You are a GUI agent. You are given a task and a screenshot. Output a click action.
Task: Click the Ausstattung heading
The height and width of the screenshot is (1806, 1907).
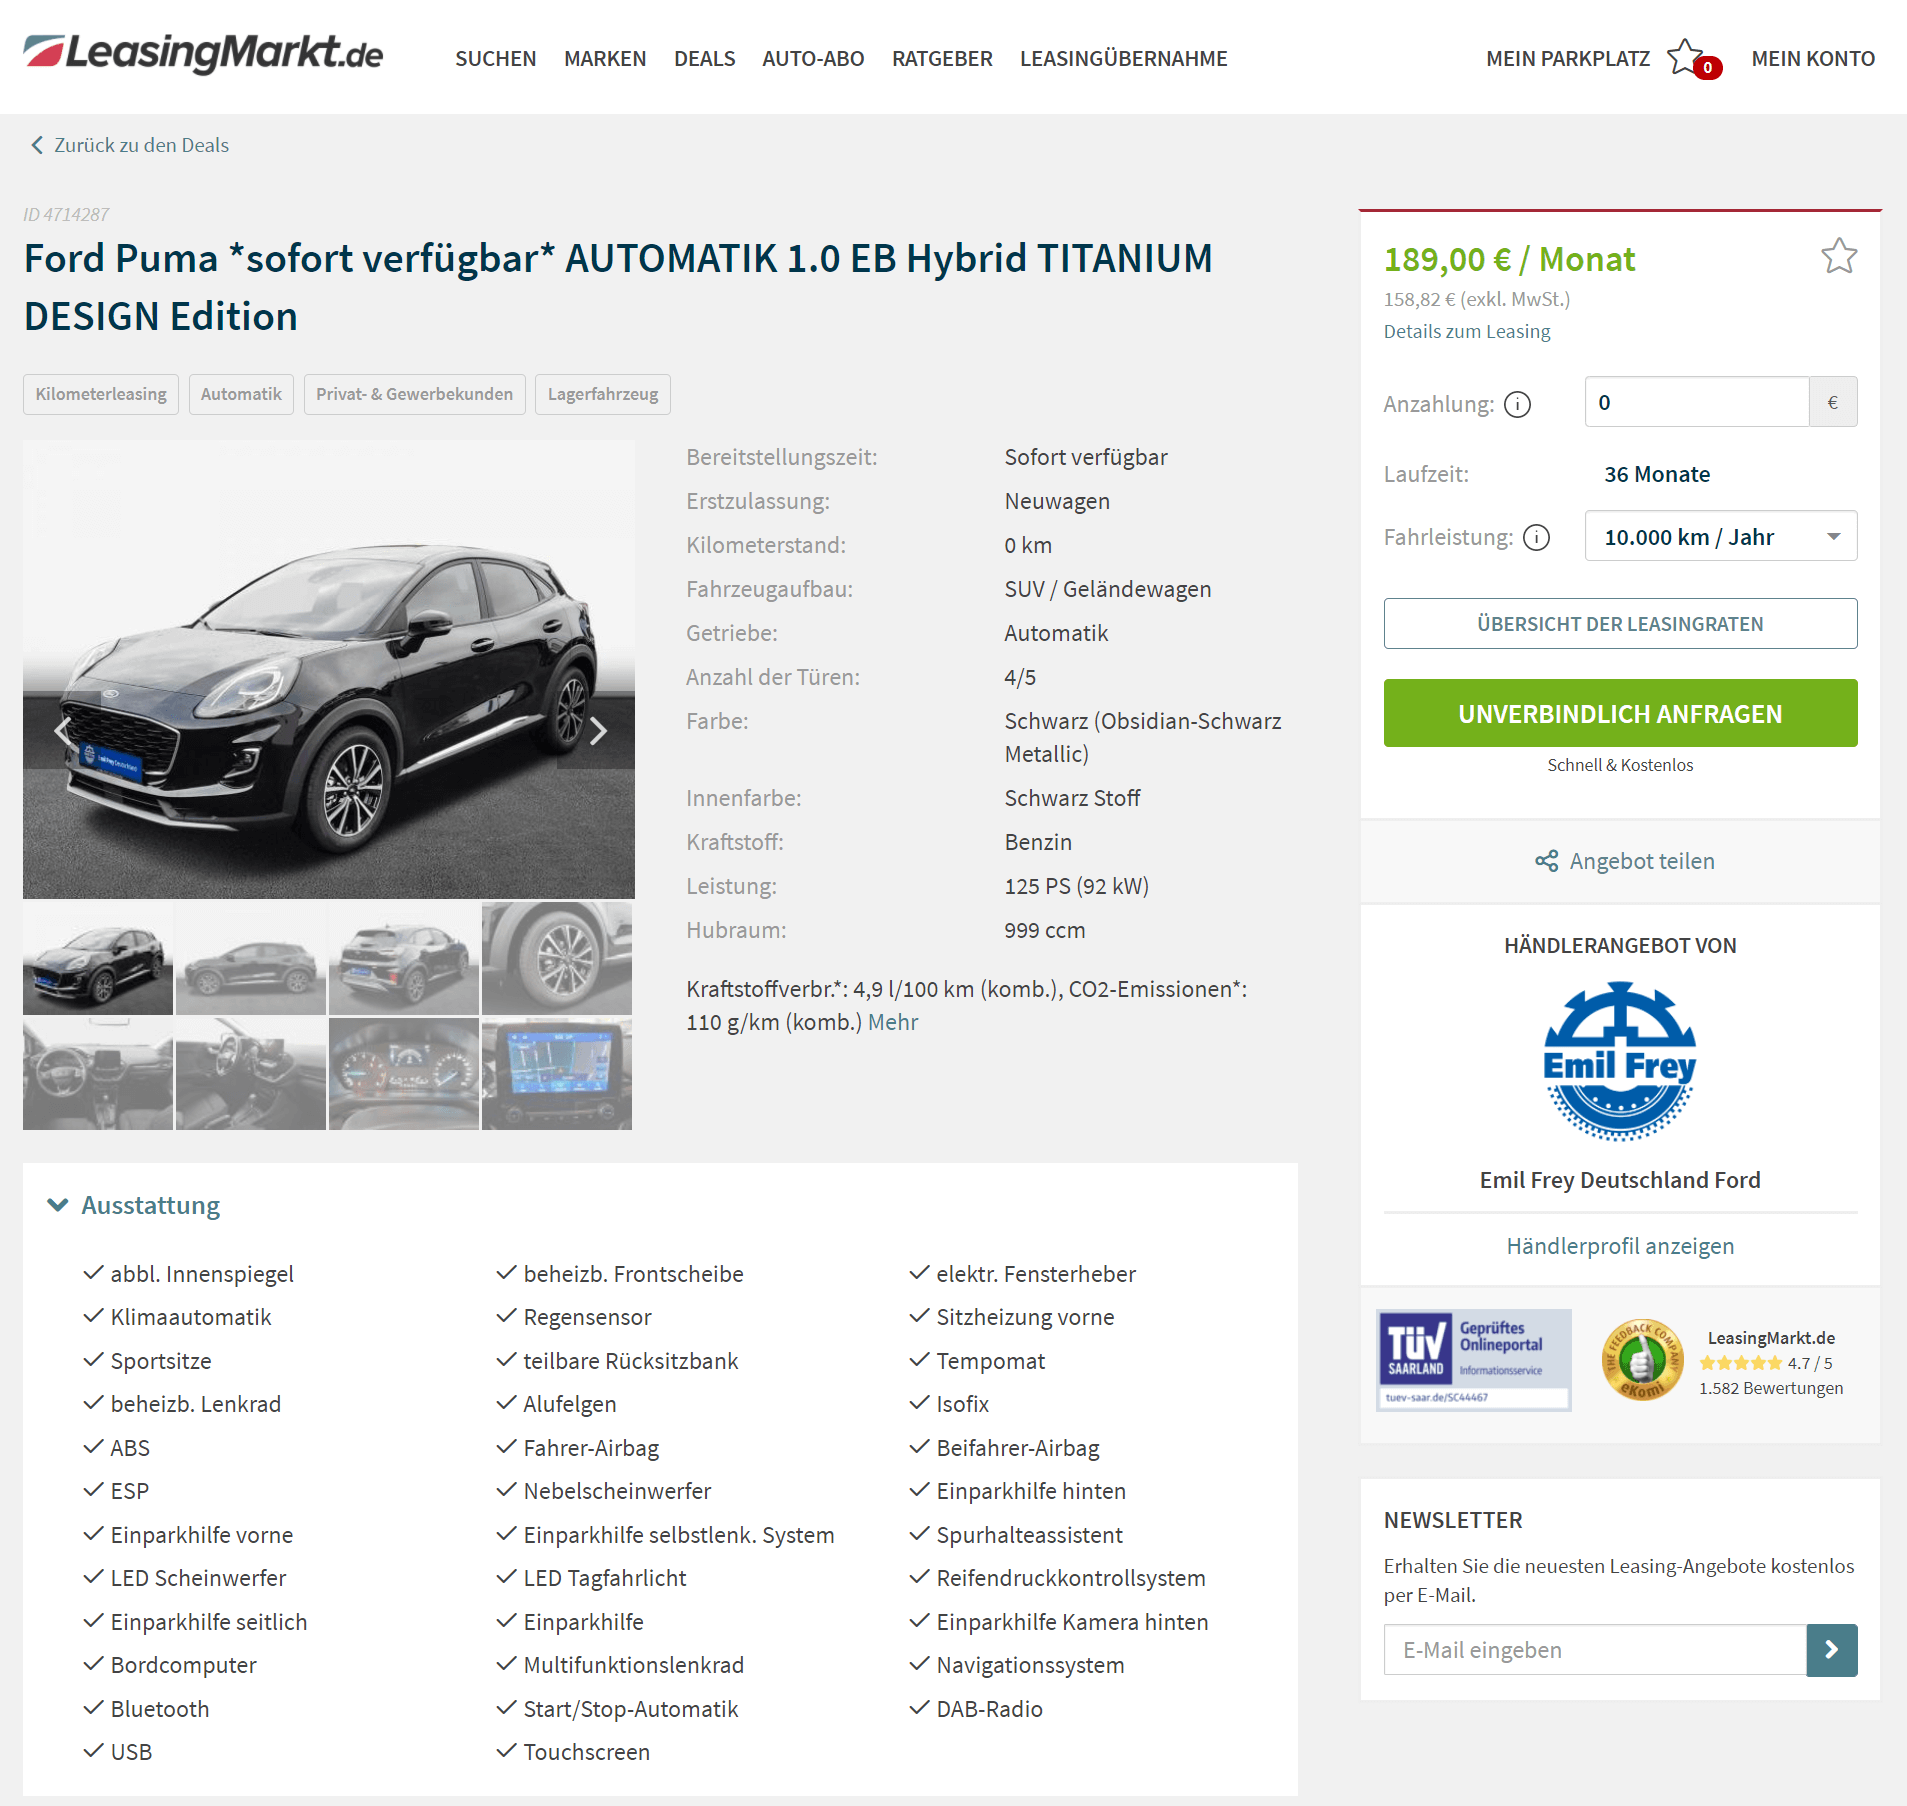150,1205
